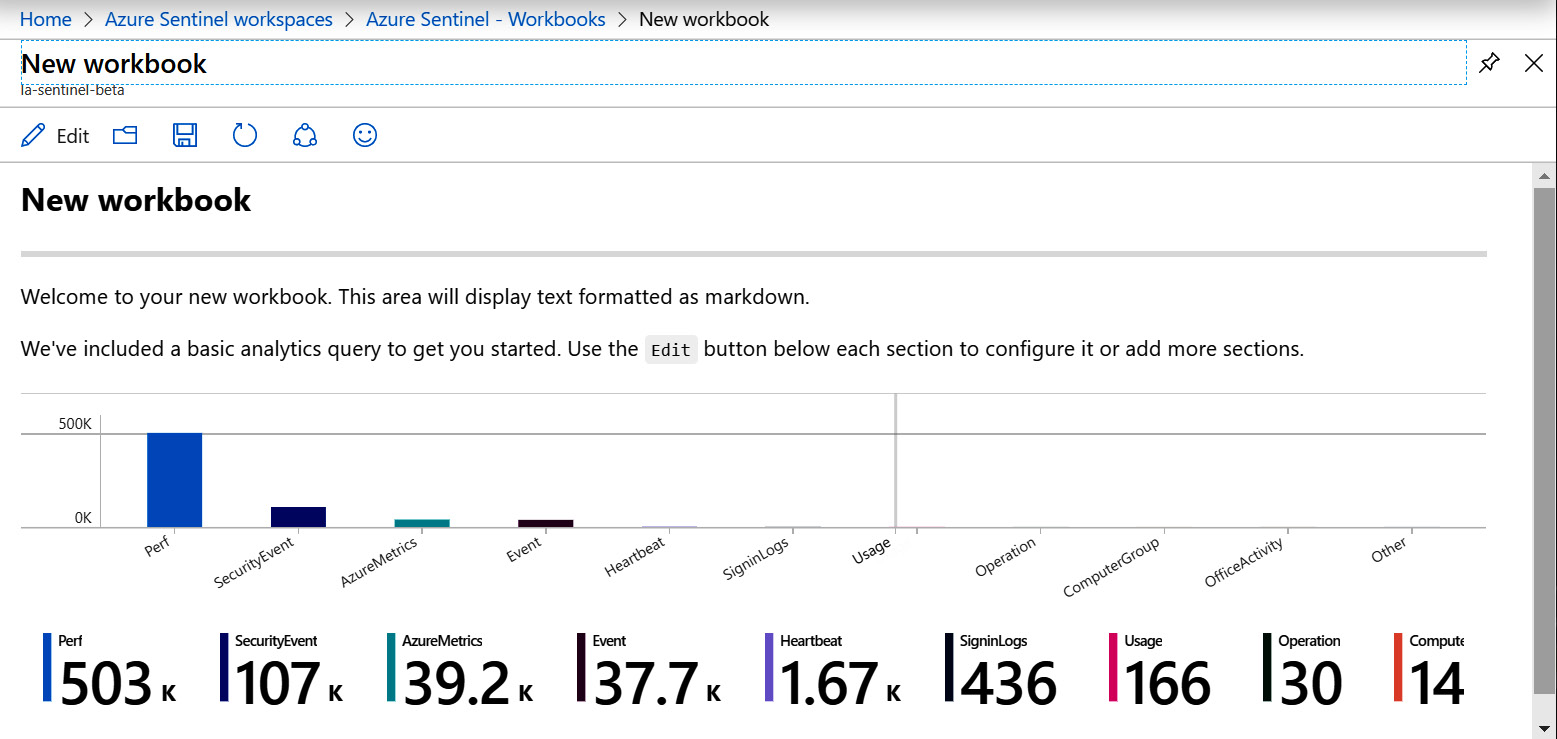Screen dimensions: 1557x739
Task: Share workbook using the share icon
Action: coord(305,135)
